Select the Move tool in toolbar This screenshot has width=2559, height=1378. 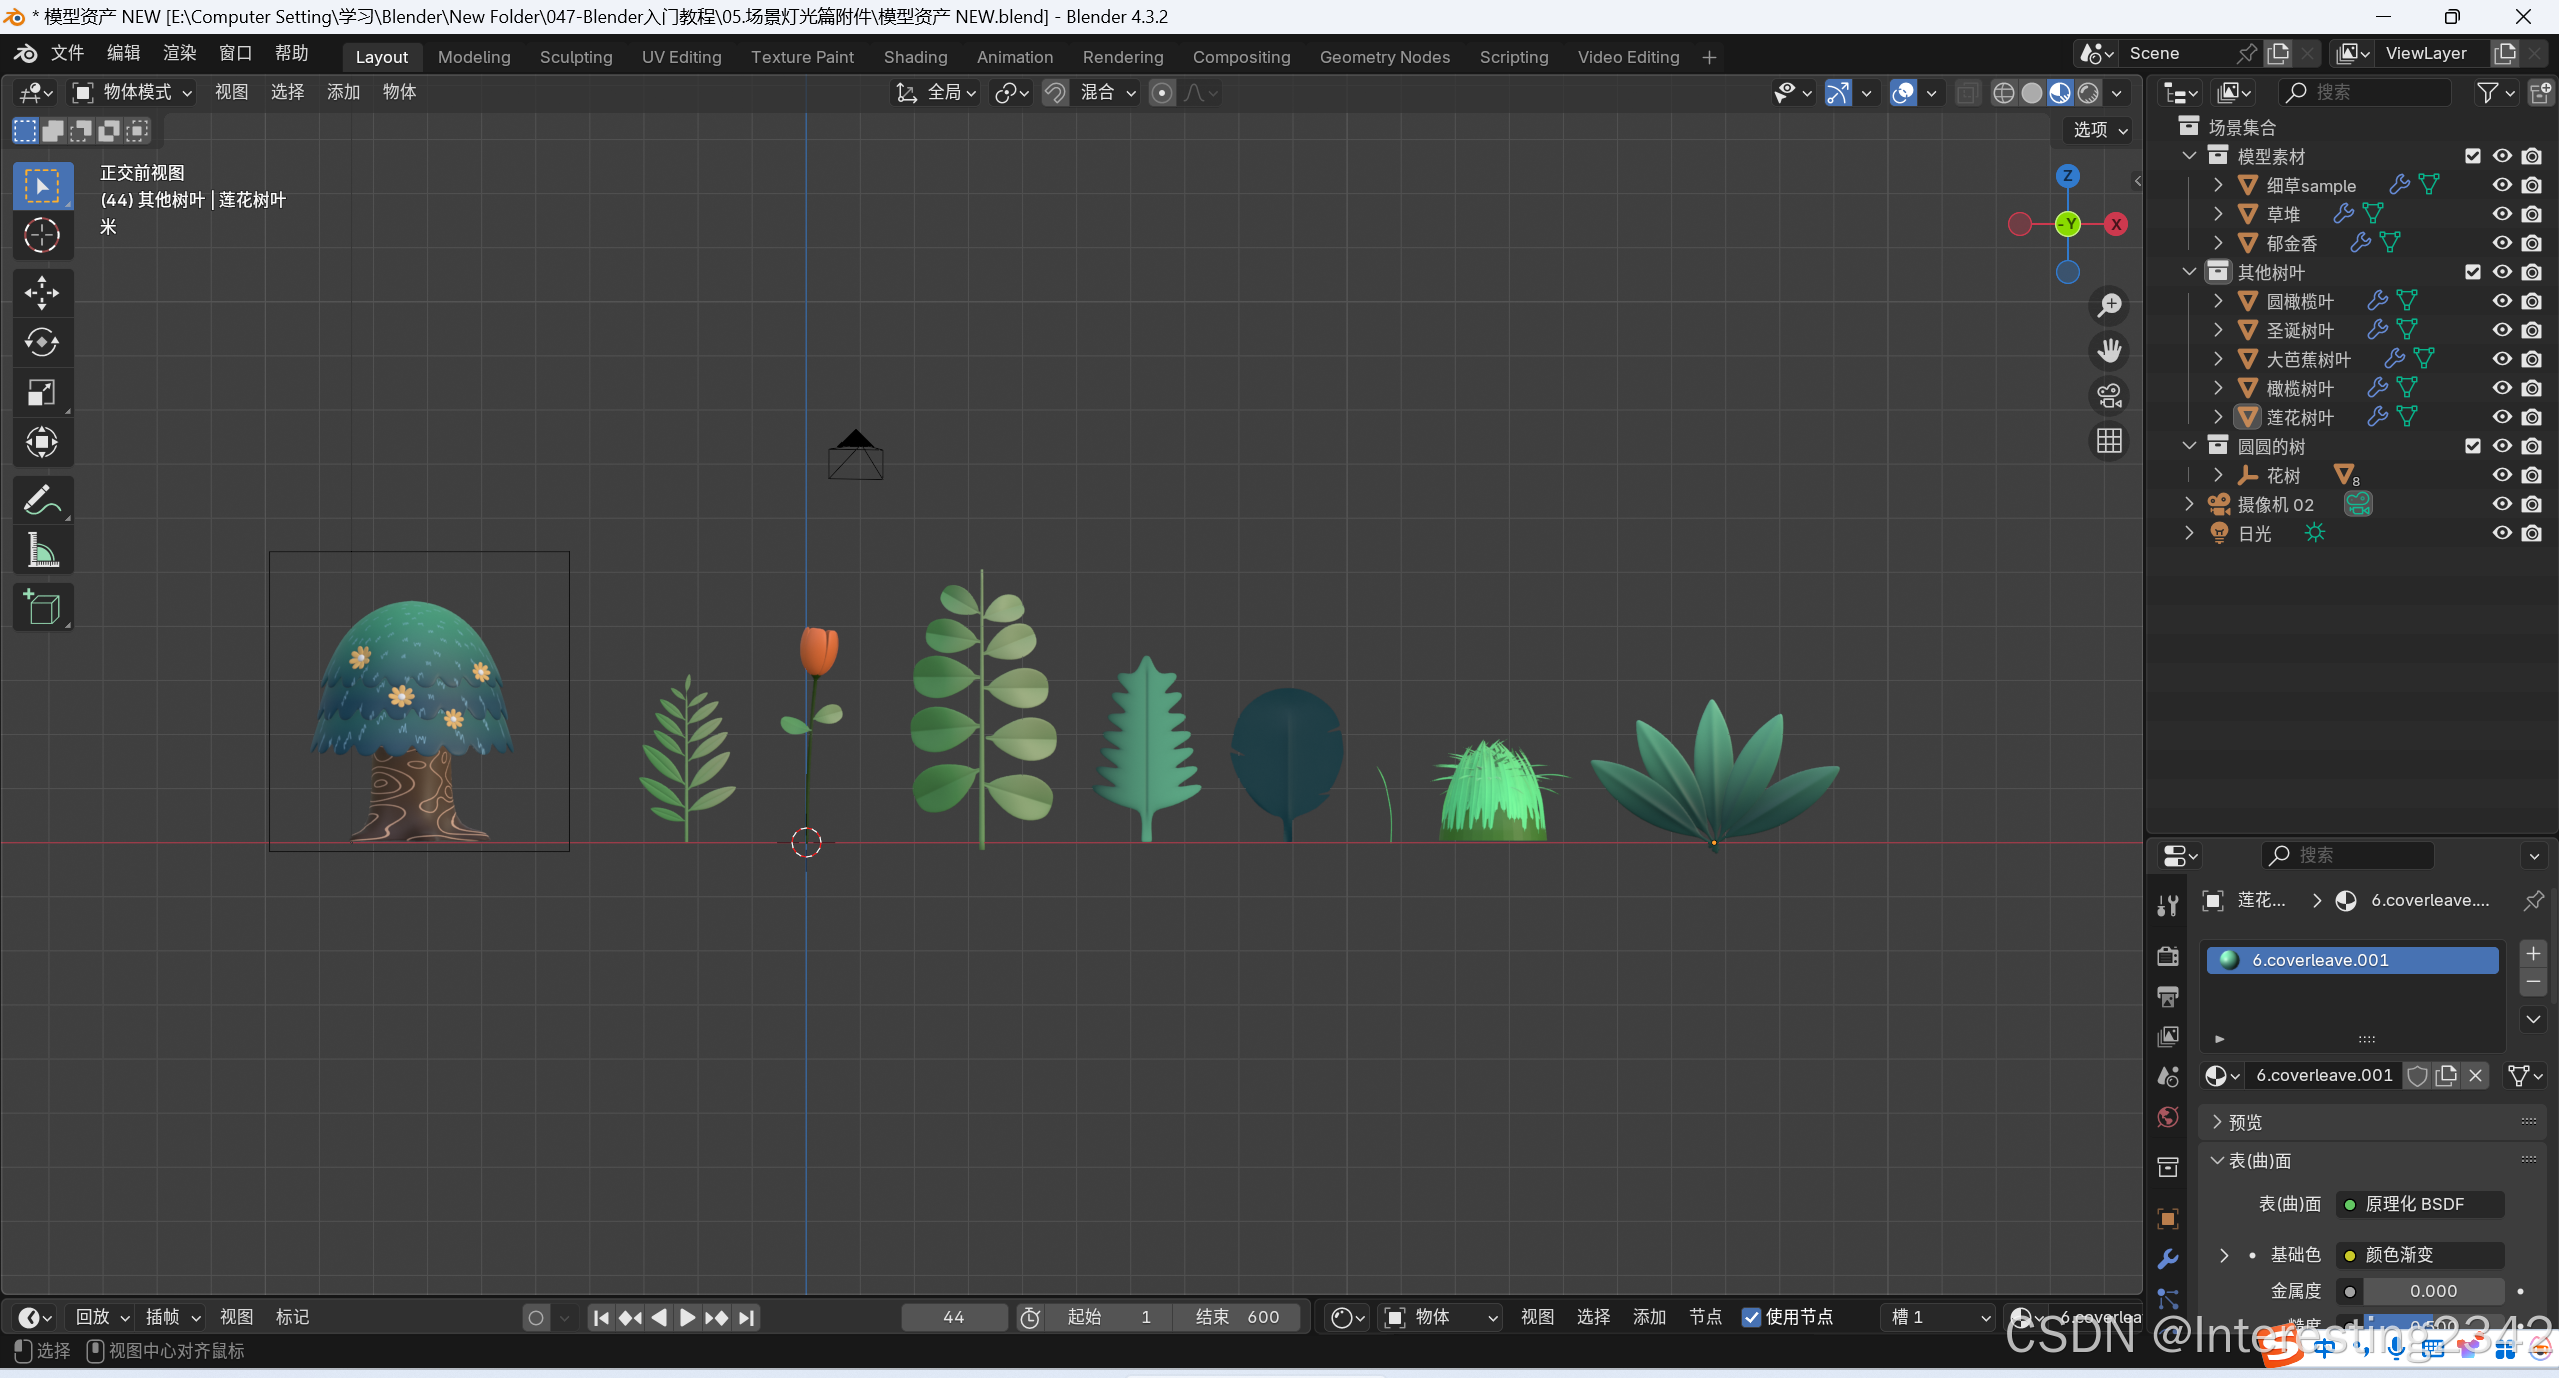click(42, 292)
